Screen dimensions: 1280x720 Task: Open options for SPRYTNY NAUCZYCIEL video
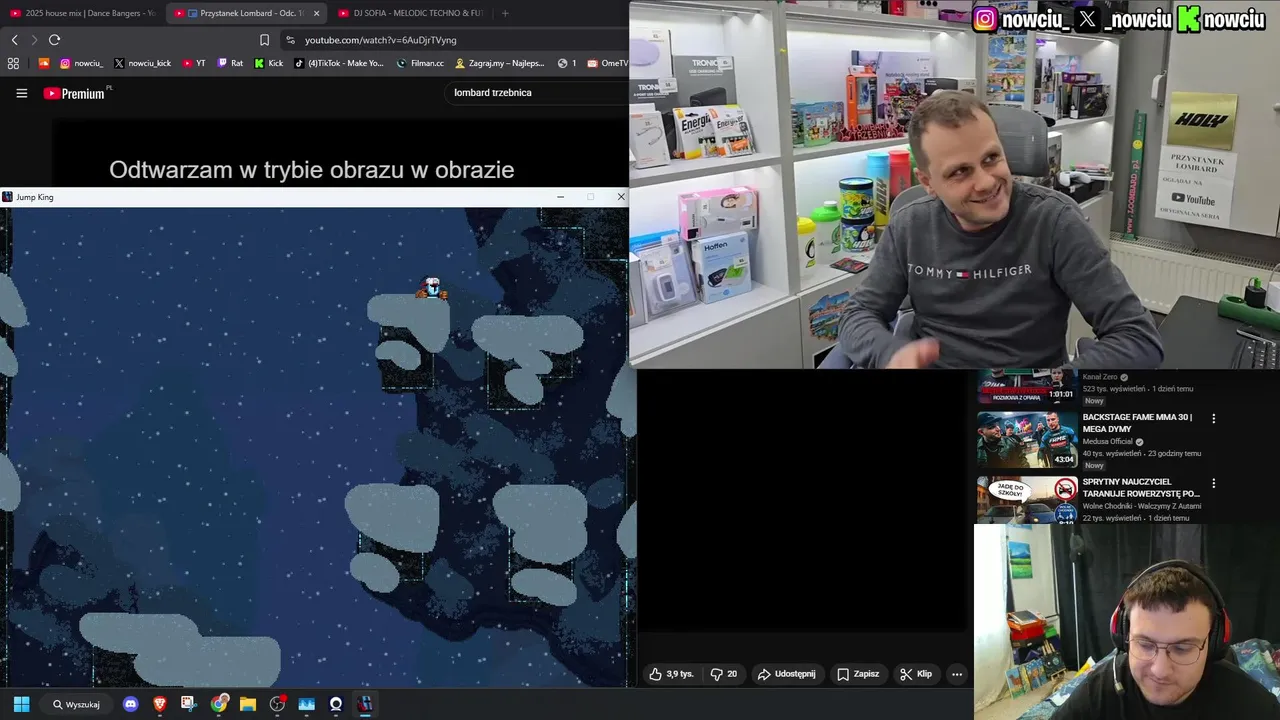tap(1214, 483)
